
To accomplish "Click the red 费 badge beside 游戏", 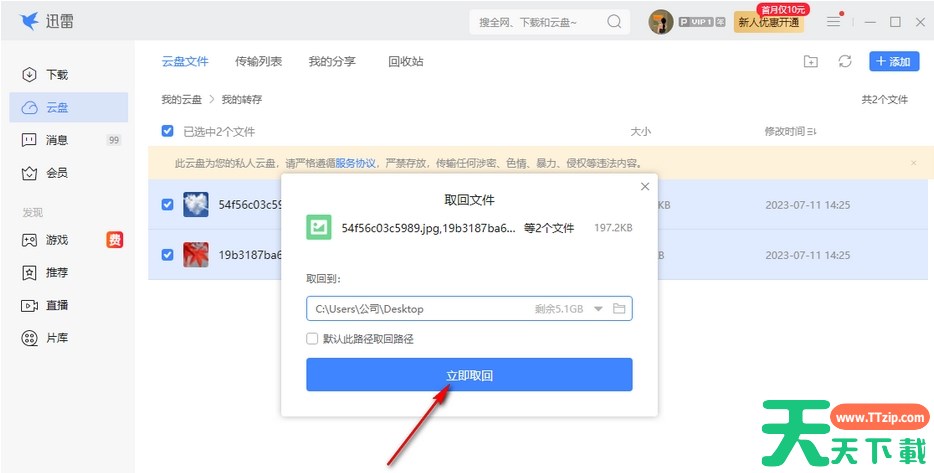I will click(115, 239).
